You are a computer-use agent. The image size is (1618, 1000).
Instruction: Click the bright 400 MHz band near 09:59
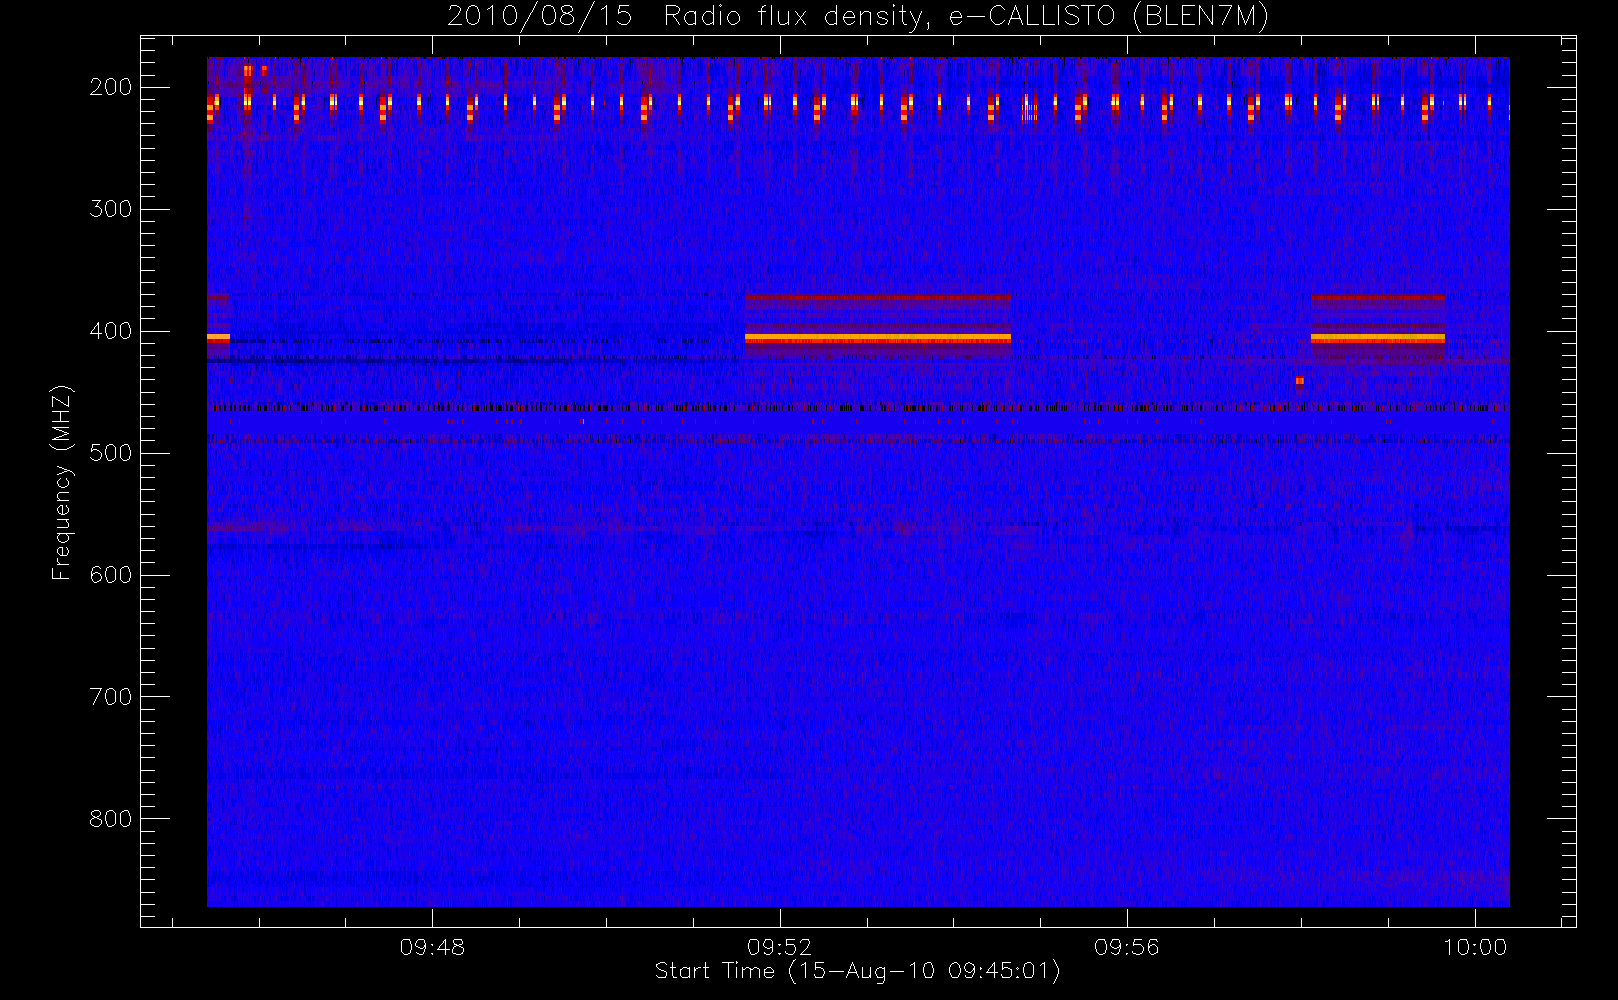[x=1378, y=338]
